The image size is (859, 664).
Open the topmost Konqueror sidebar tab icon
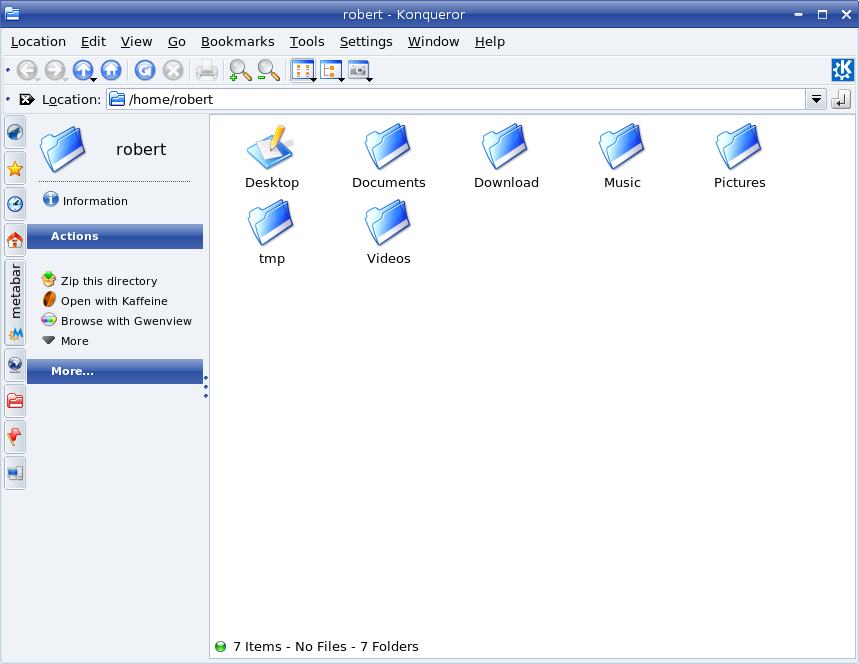tap(15, 132)
